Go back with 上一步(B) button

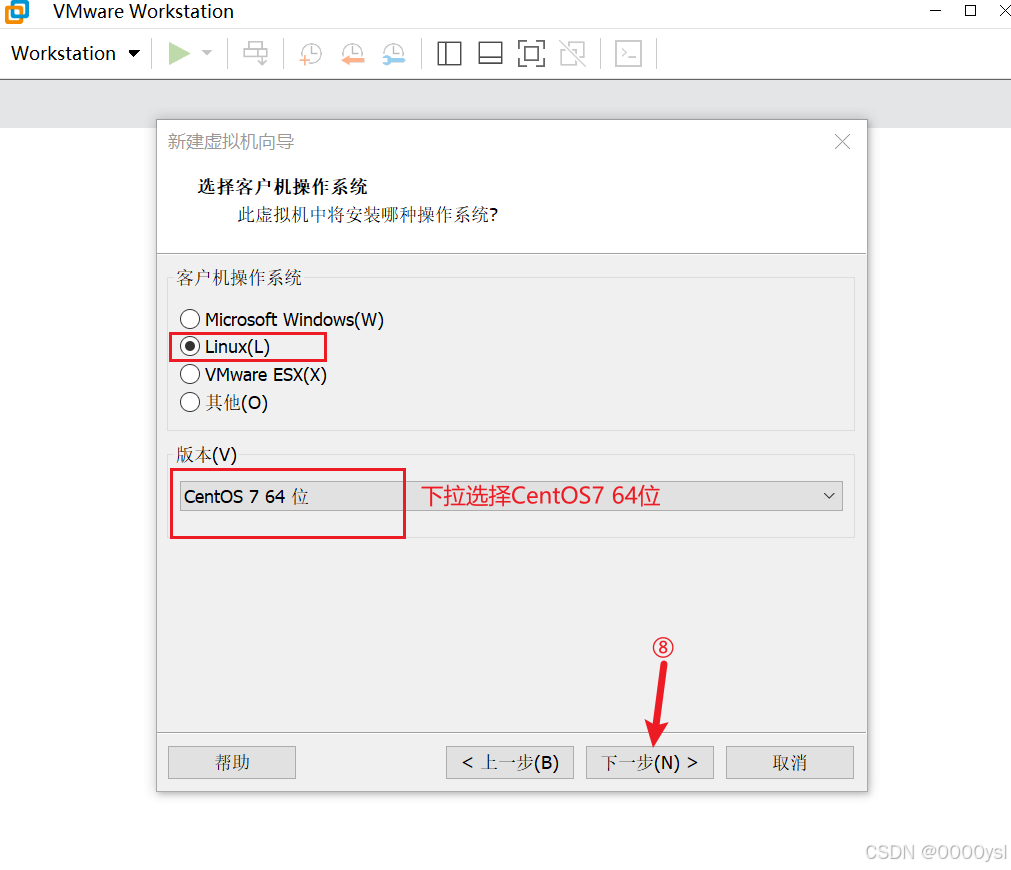point(509,762)
